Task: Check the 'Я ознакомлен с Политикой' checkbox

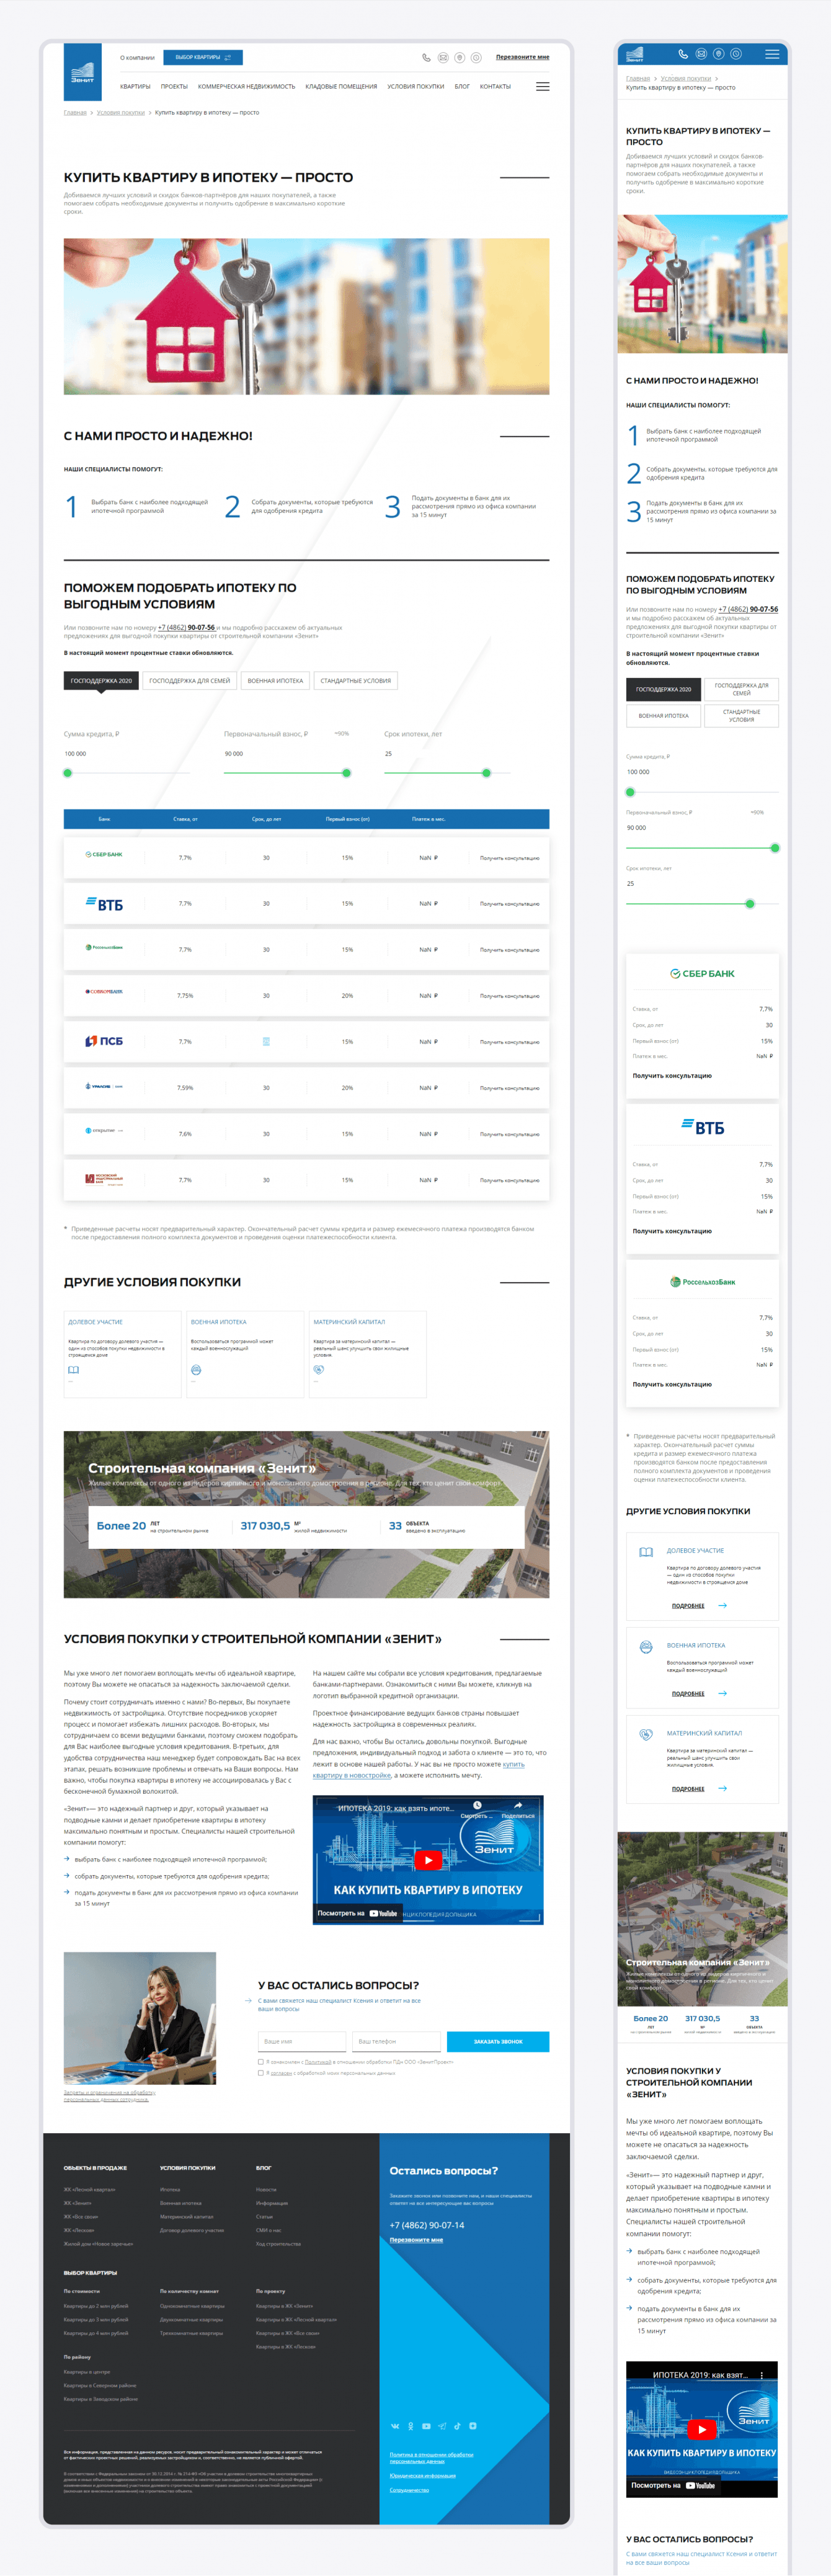Action: click(261, 2061)
